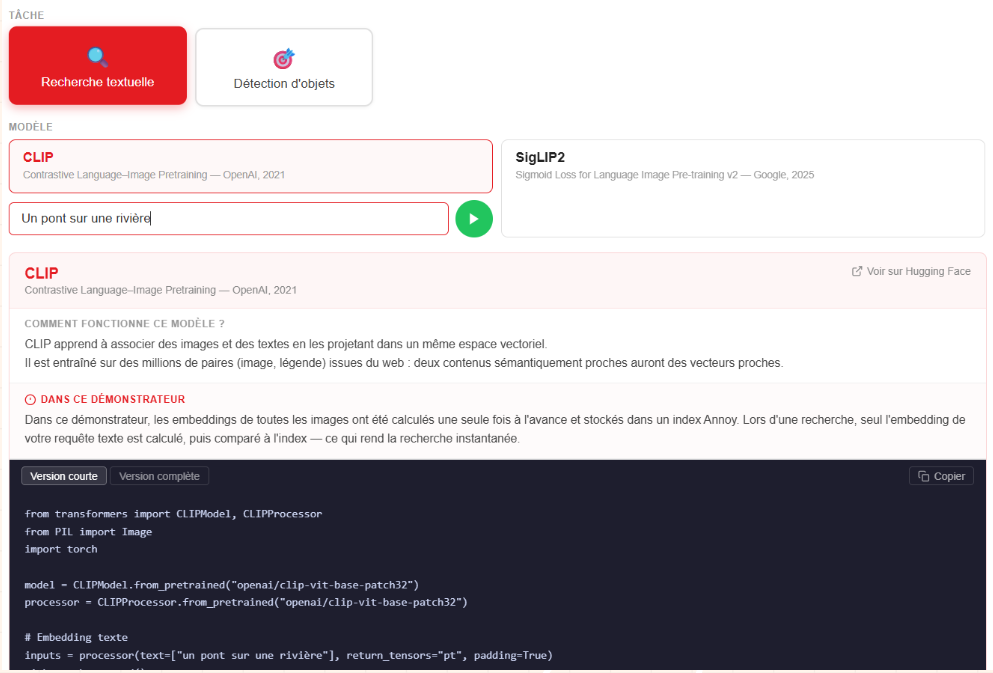Click the external link icon near Hugging Face
Image resolution: width=993 pixels, height=673 pixels.
pos(857,271)
